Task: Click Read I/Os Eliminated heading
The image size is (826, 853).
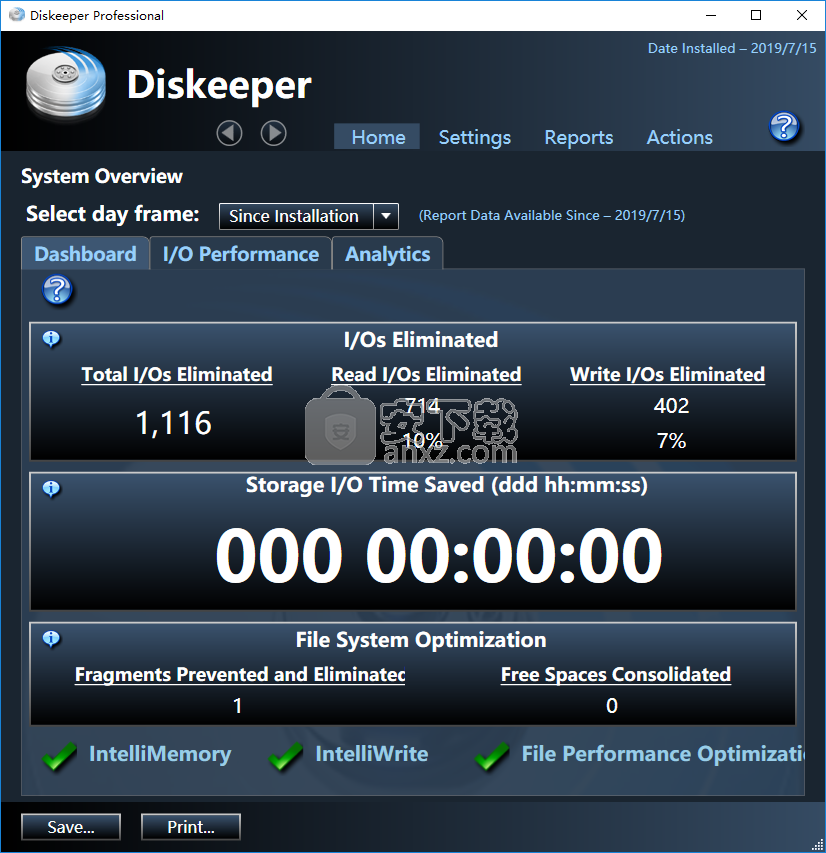Action: (x=427, y=374)
